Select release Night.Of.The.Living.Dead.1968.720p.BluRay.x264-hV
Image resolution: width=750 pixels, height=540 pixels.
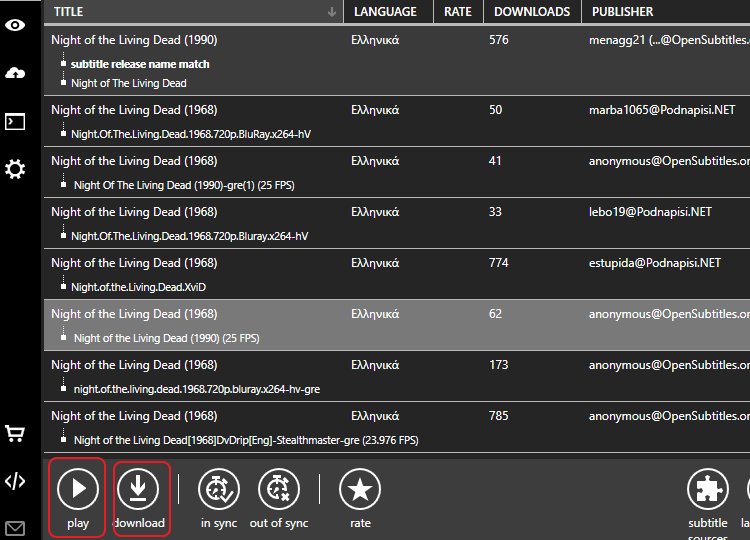[x=191, y=134]
